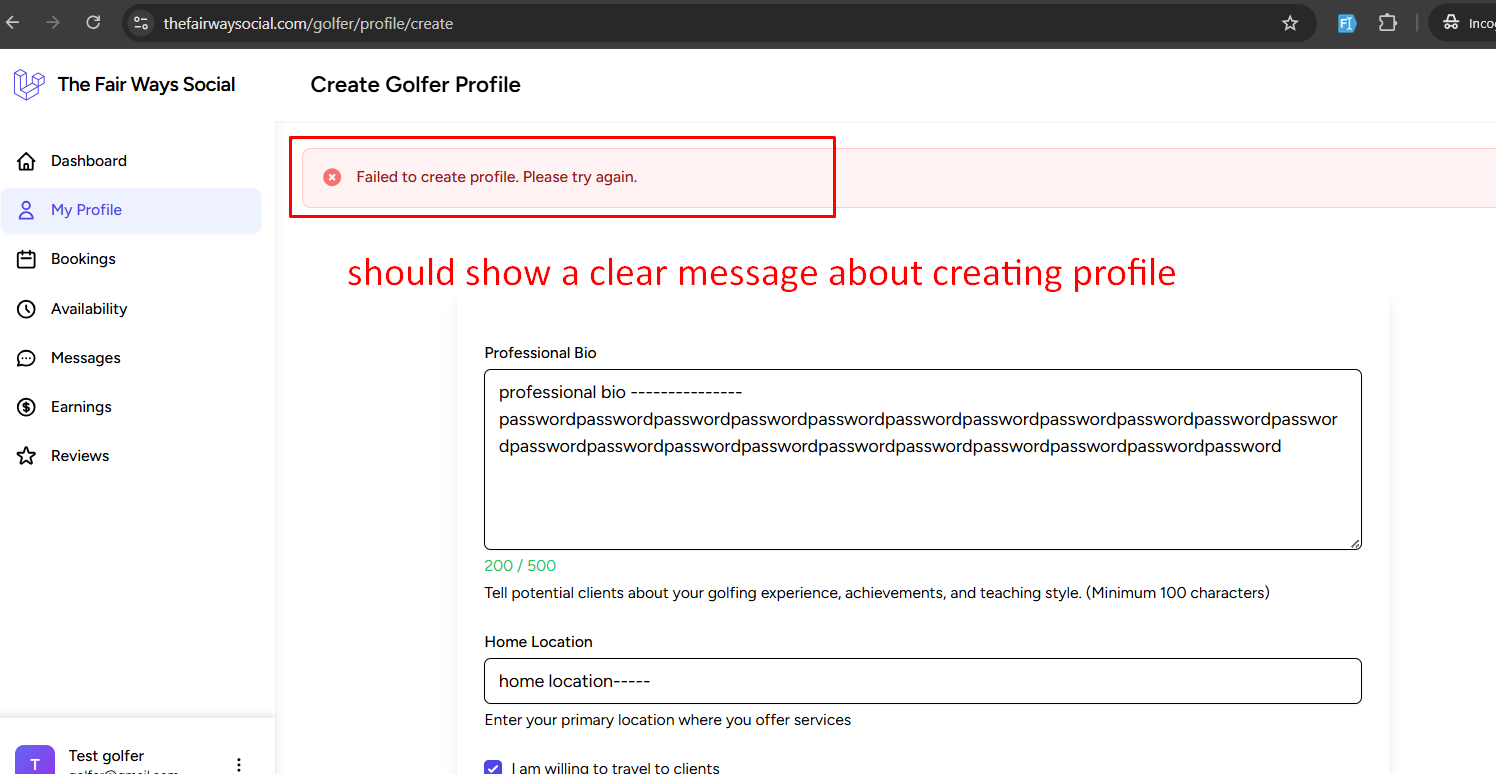This screenshot has height=774, width=1496.
Task: Uncheck the willing to travel checkbox
Action: 493,767
